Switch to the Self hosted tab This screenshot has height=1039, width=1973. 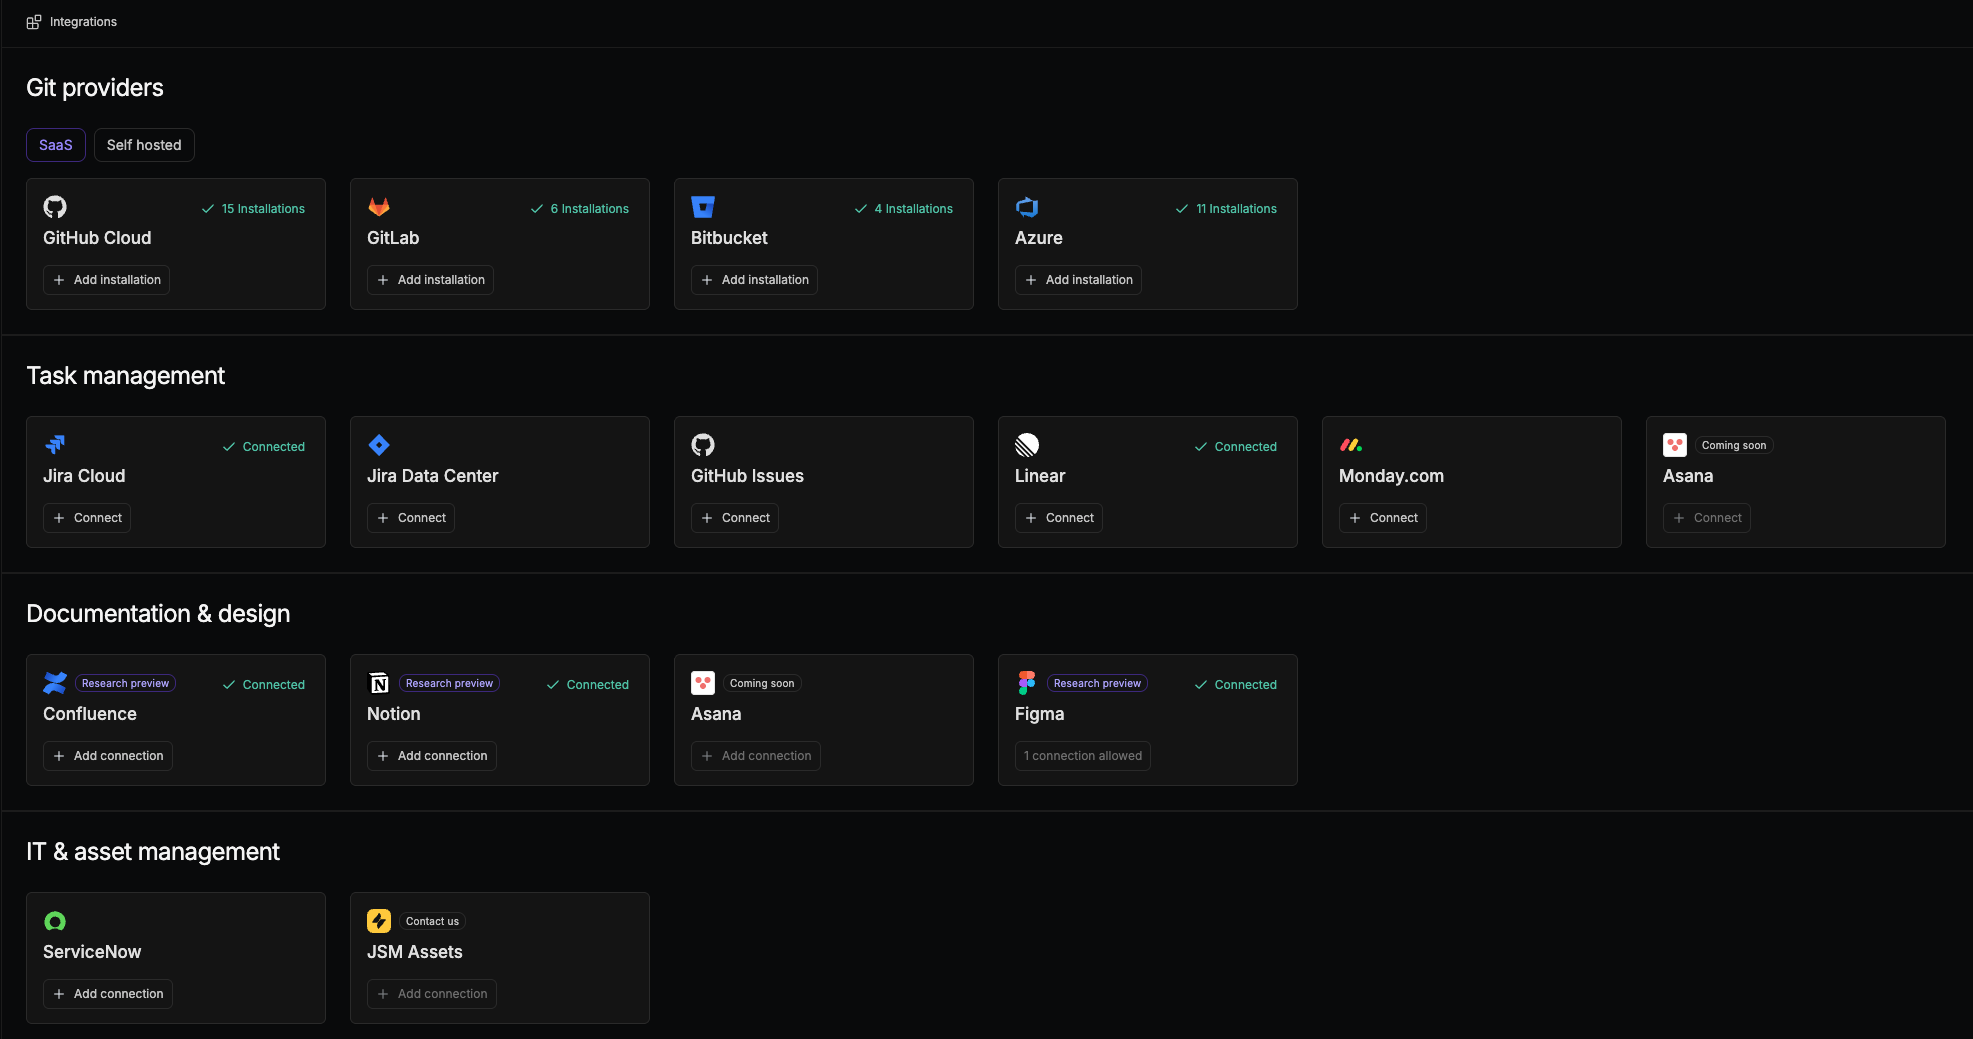[x=144, y=145]
